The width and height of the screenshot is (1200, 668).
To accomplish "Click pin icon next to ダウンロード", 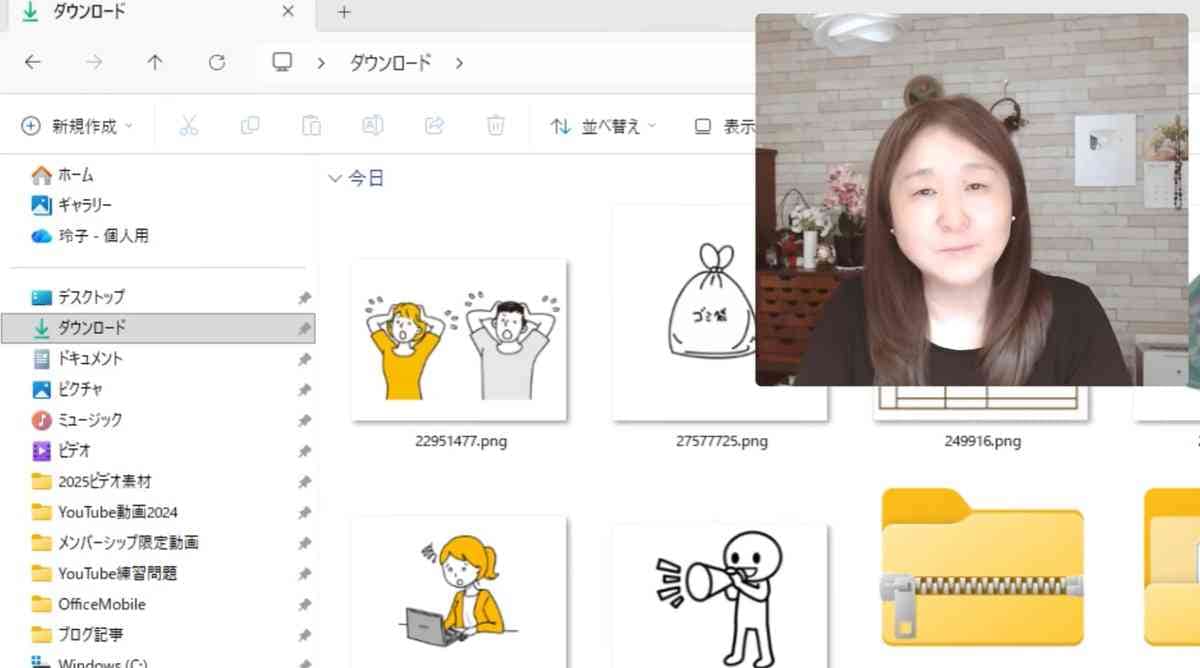I will pyautogui.click(x=304, y=328).
